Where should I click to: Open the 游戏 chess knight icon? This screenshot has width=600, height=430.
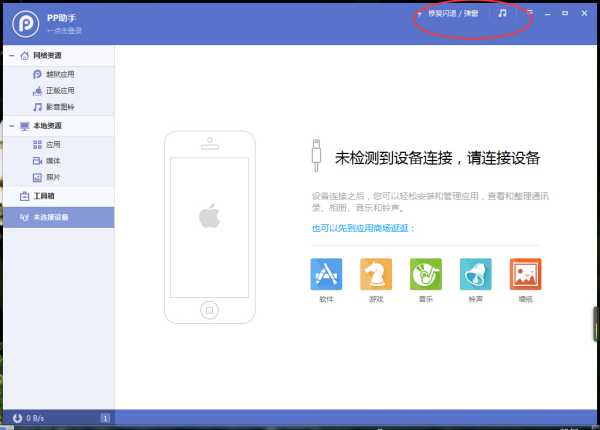coord(376,274)
